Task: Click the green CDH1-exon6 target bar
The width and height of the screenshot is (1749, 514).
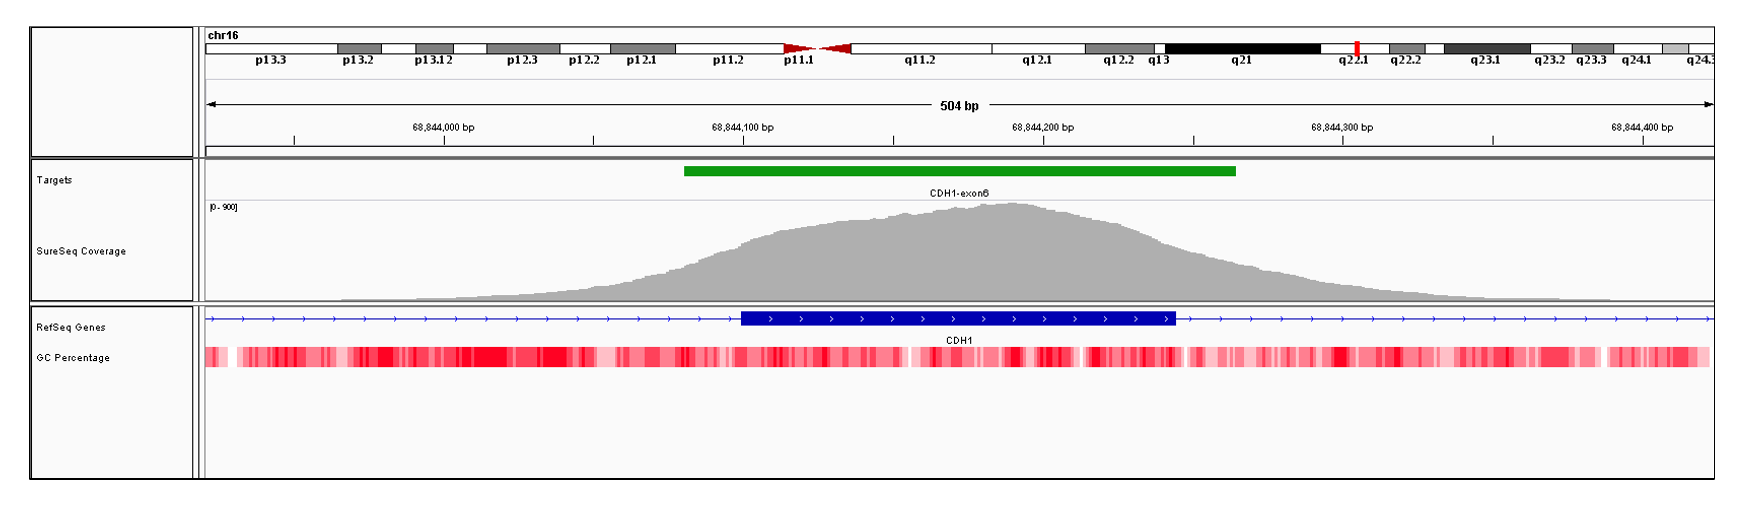Action: [959, 171]
